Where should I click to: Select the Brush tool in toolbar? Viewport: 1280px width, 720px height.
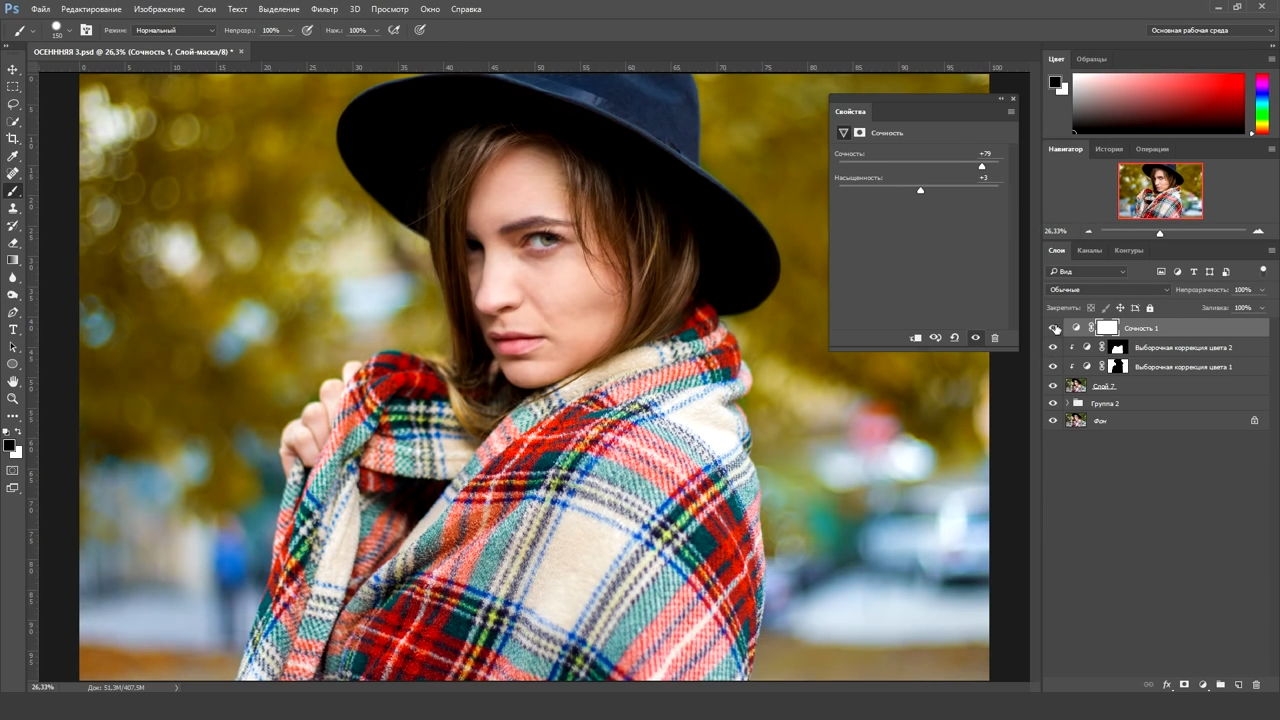pyautogui.click(x=13, y=191)
